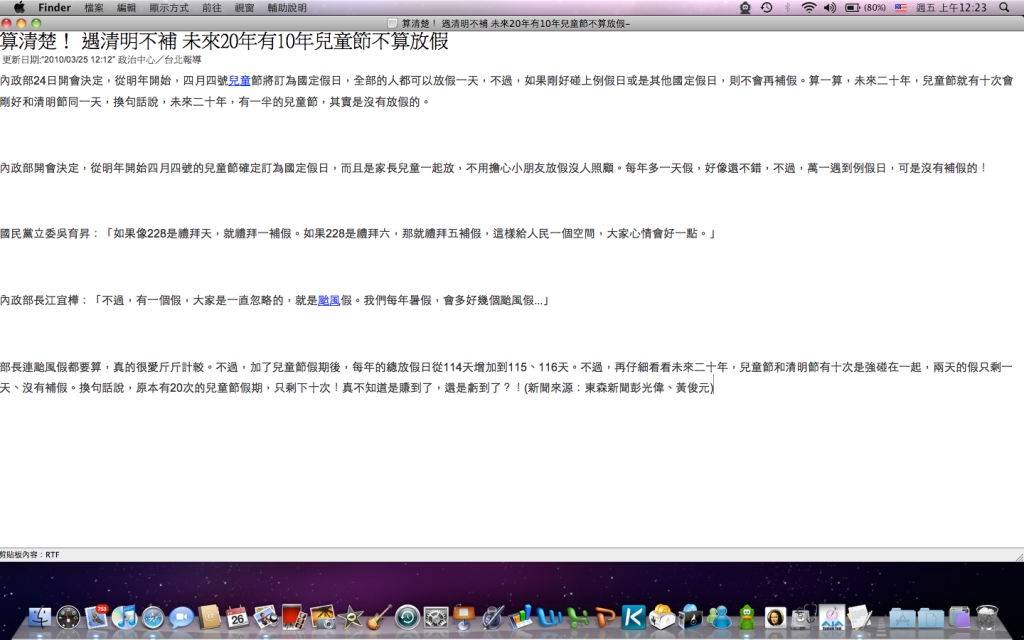The image size is (1024, 640).
Task: Follow the 颱風 hyperlink in the quote
Action: [x=329, y=300]
